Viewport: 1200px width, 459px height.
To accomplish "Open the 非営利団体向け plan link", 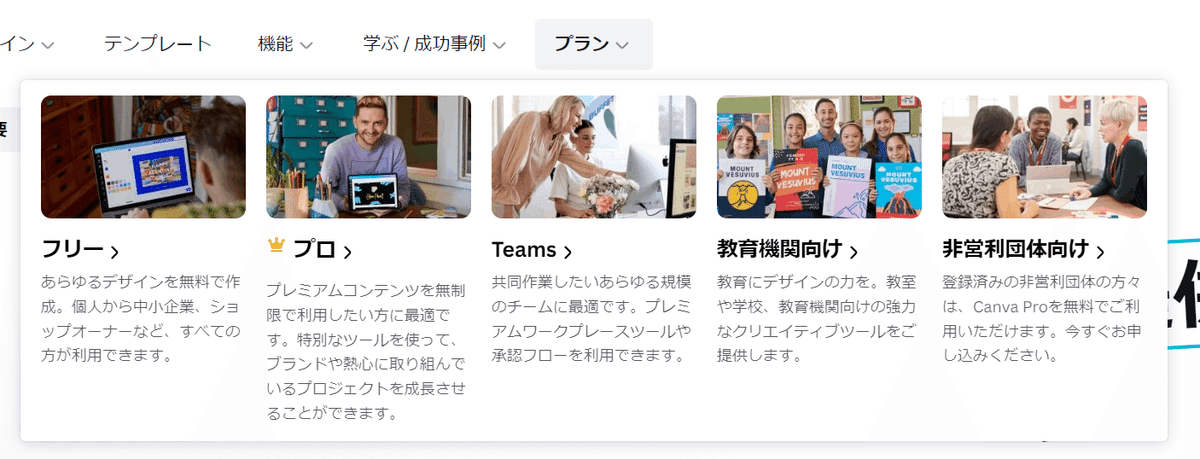I will point(1024,250).
